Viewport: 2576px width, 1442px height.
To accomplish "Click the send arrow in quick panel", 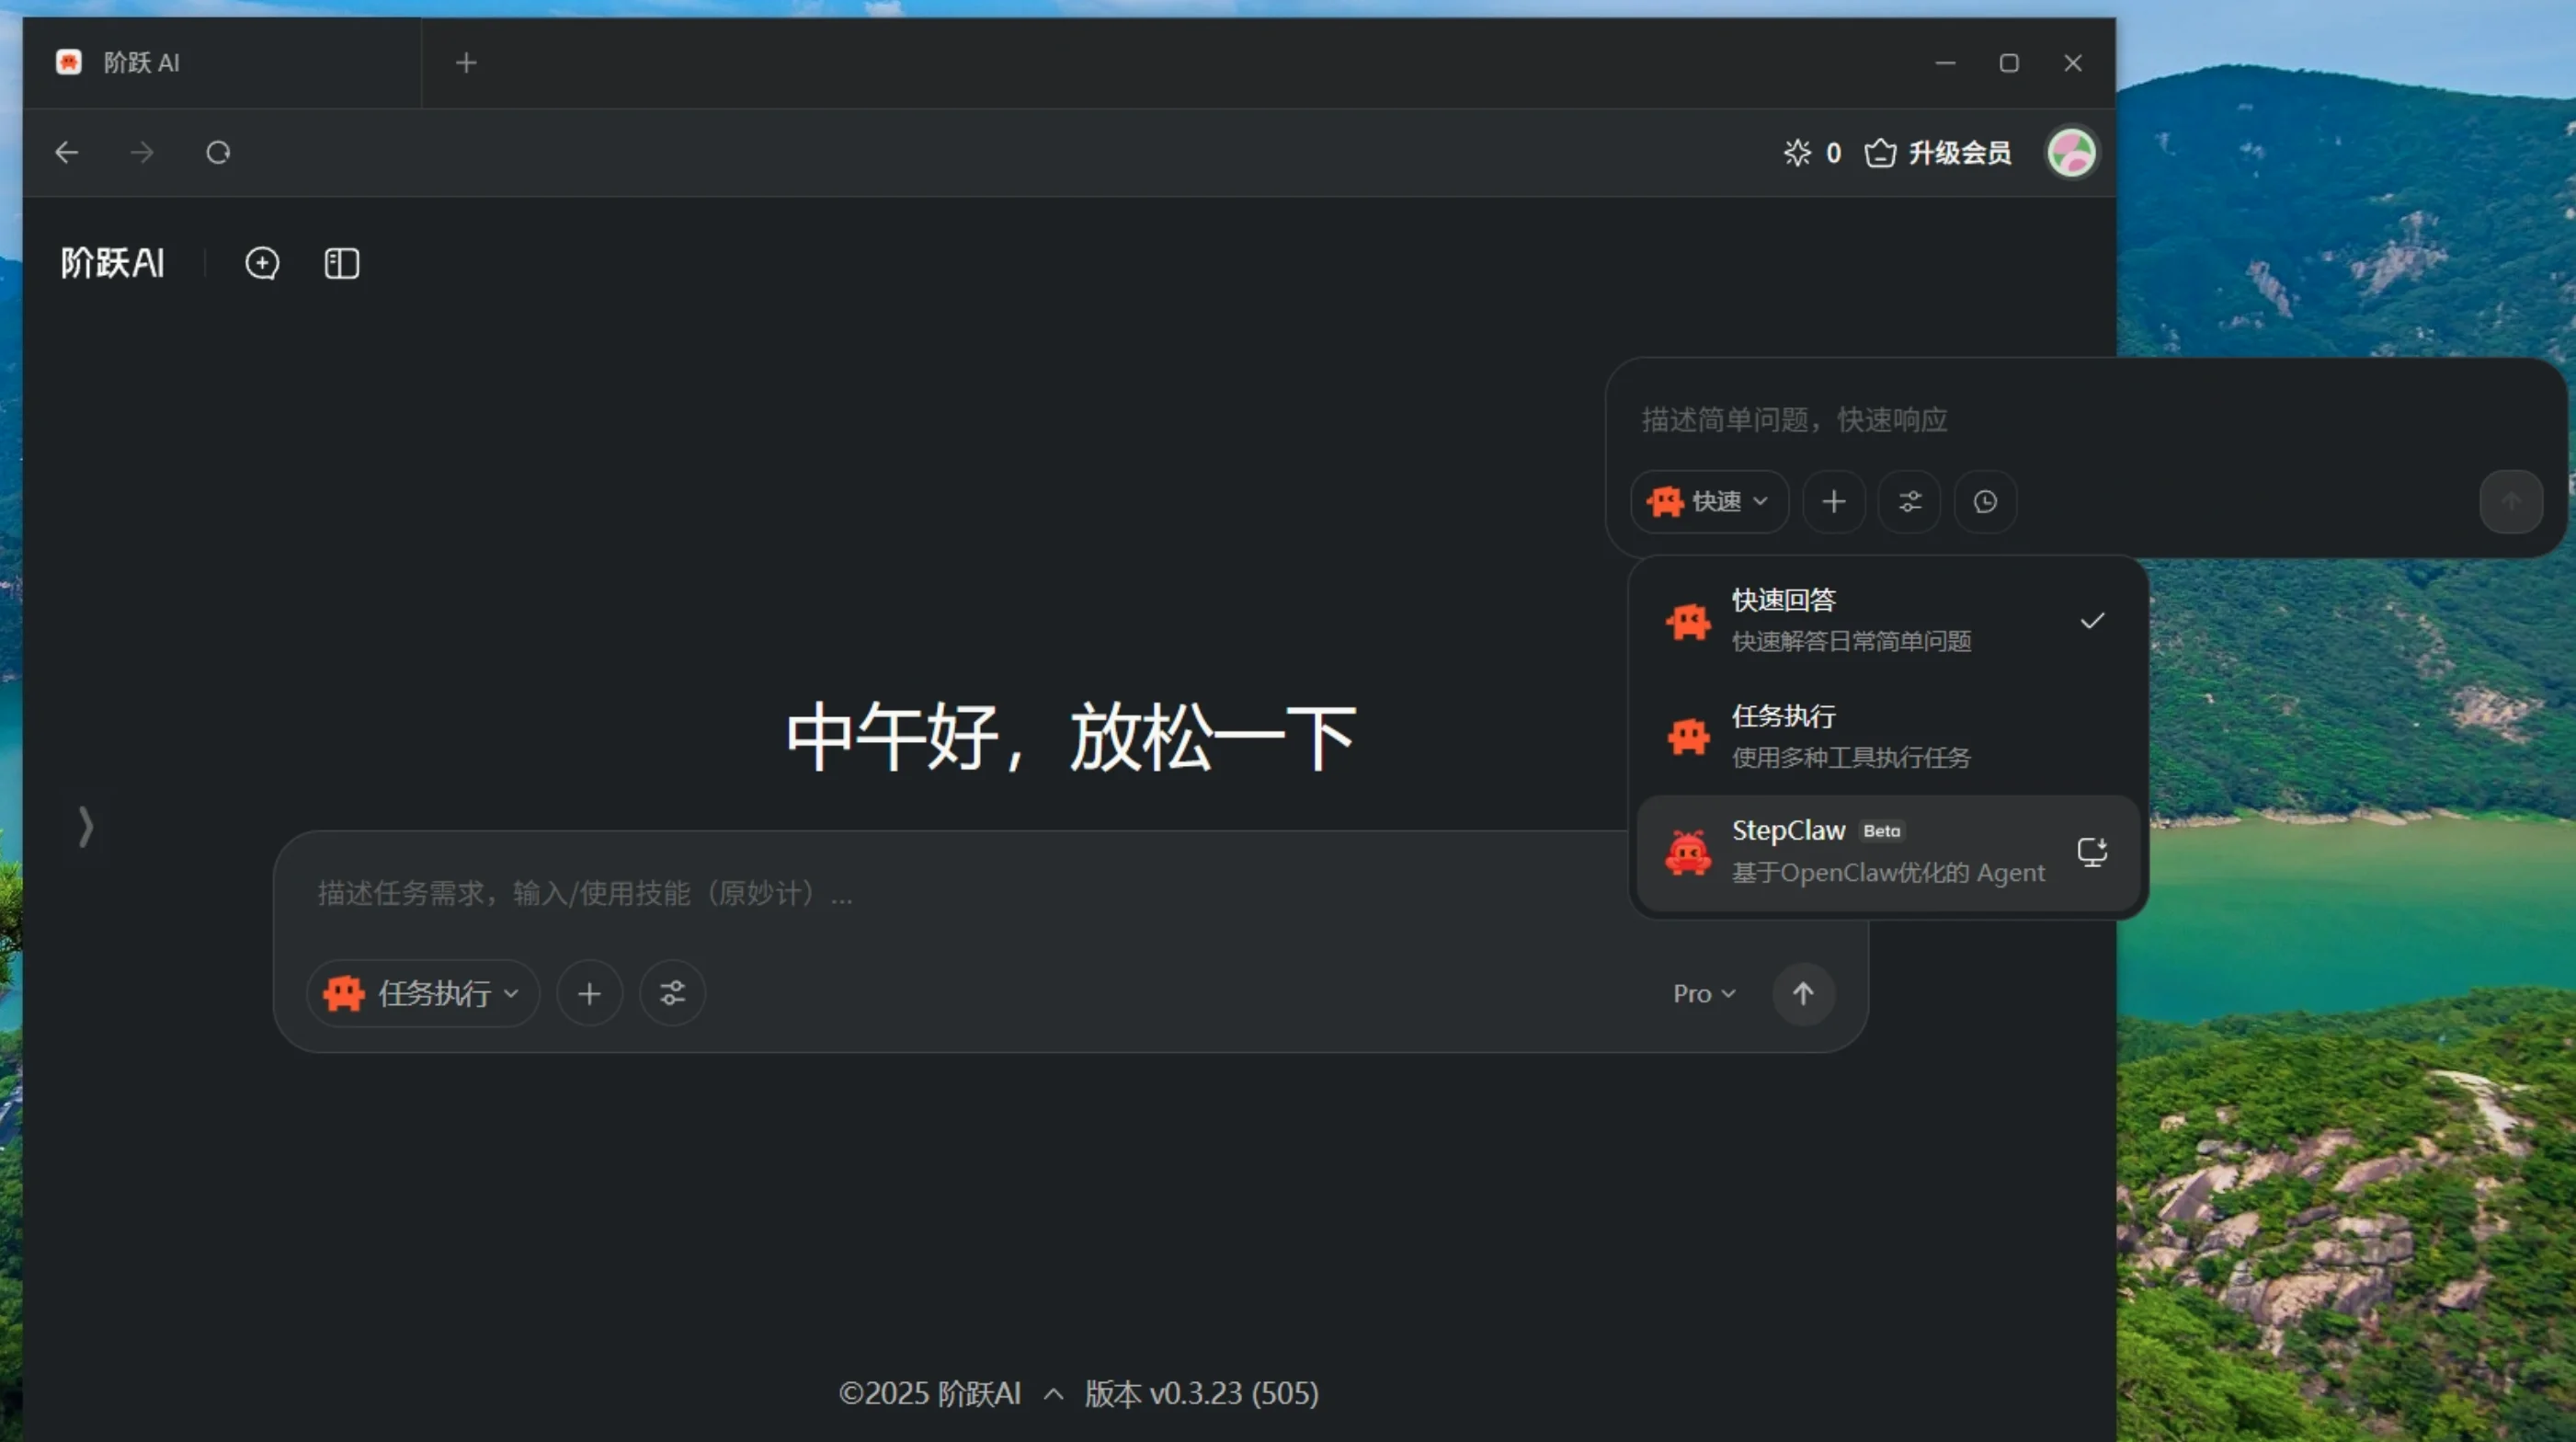I will [2511, 502].
